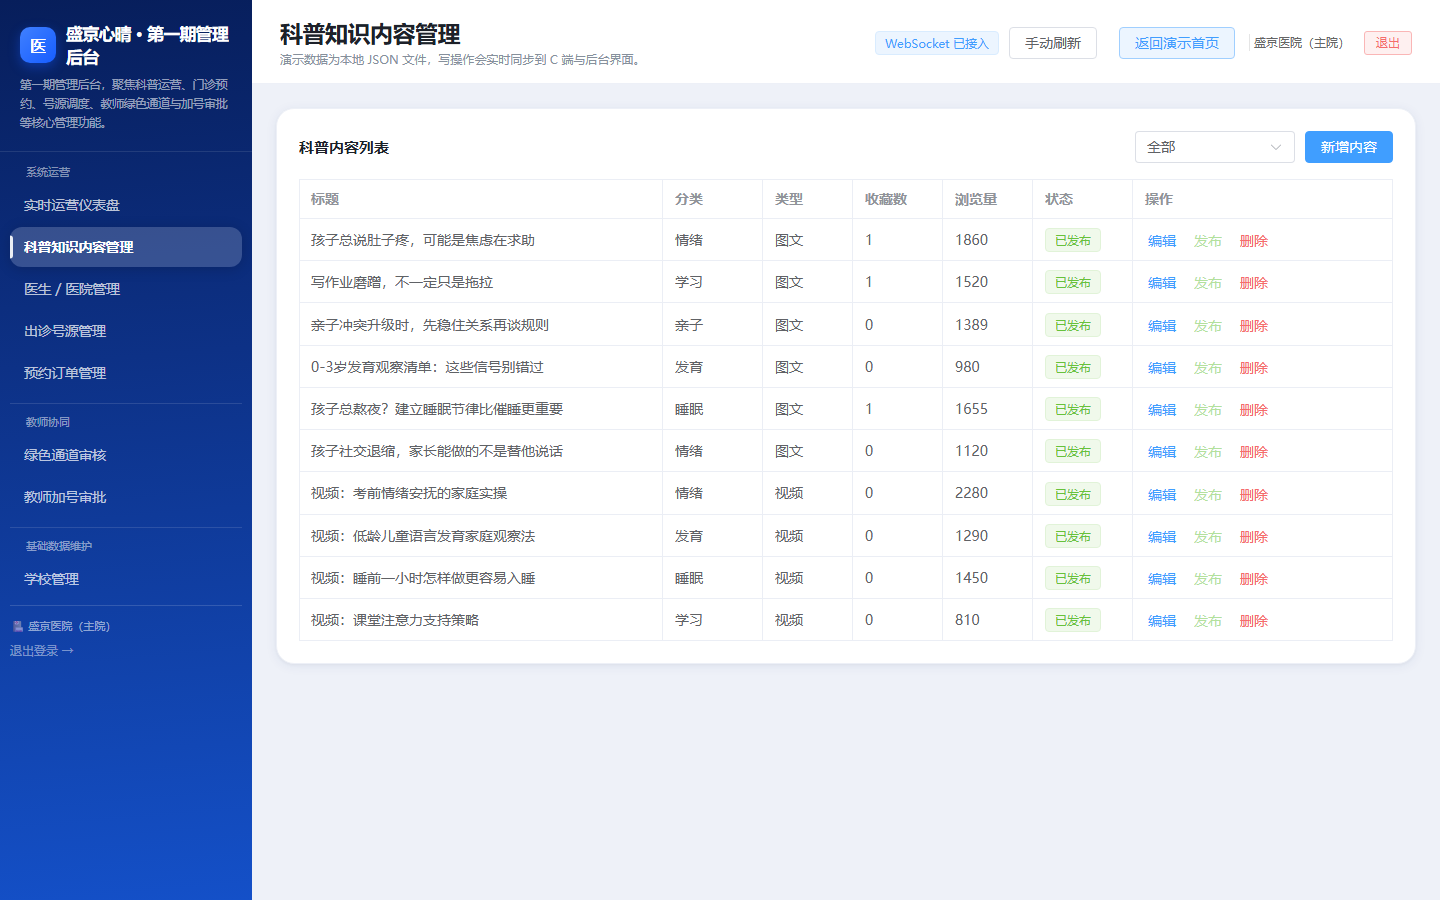Edit the row 写作业磨蹭，不一定只是拖拉
1440x900 pixels.
tap(1161, 283)
